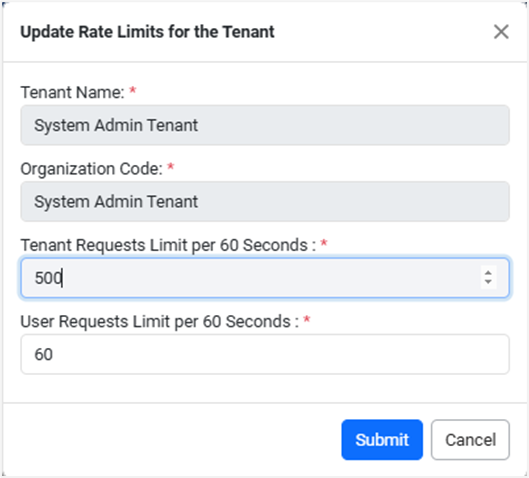
Task: Click 'Tenant Requests Limit per 60 Seconds' label
Action: 168,245
